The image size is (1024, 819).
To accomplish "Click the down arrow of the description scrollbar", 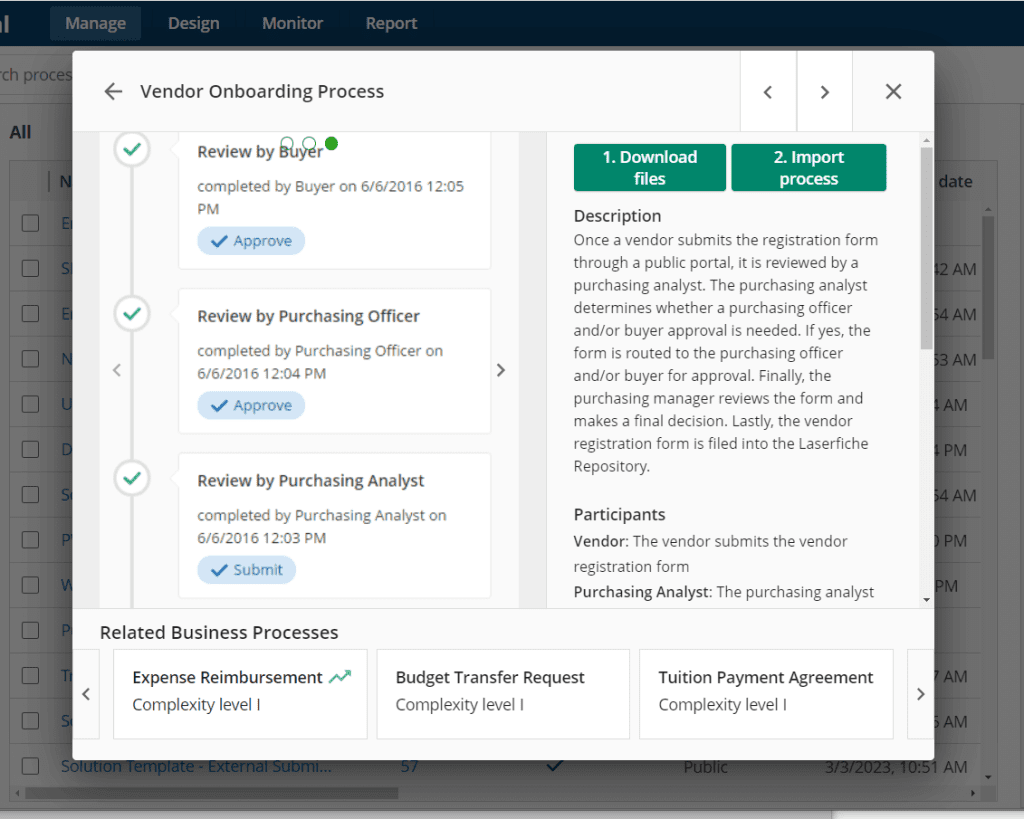I will (x=926, y=600).
